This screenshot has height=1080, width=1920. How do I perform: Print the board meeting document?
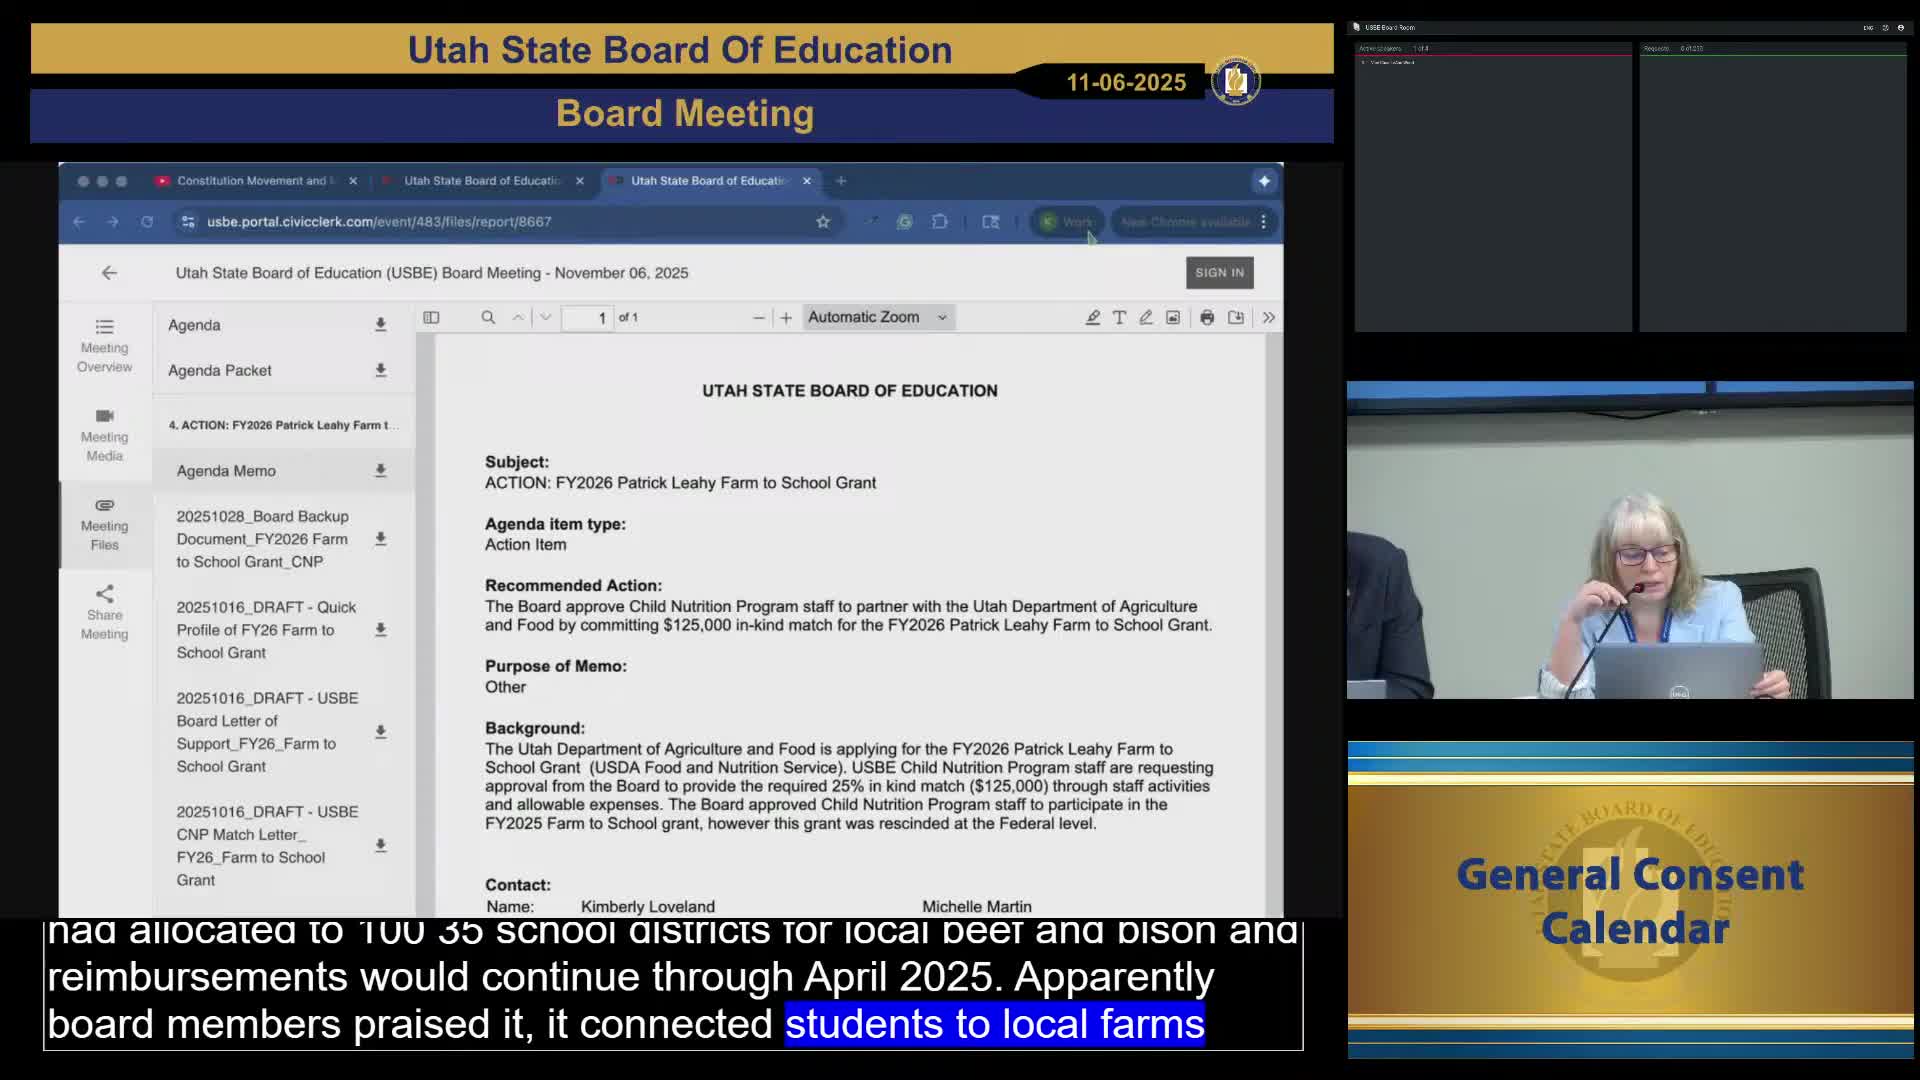1207,317
